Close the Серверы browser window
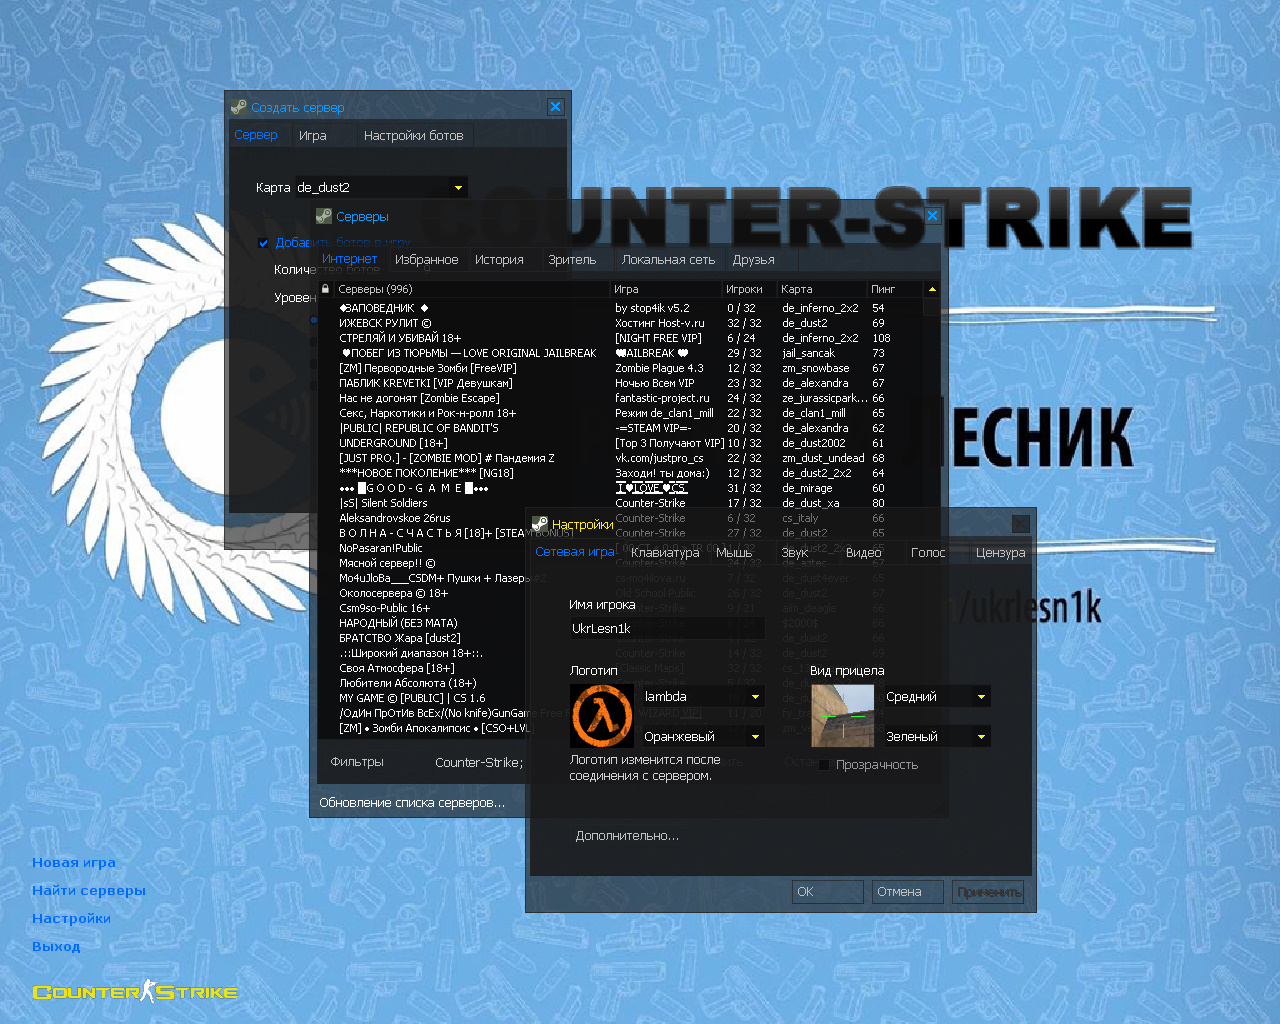The width and height of the screenshot is (1280, 1024). click(x=932, y=216)
